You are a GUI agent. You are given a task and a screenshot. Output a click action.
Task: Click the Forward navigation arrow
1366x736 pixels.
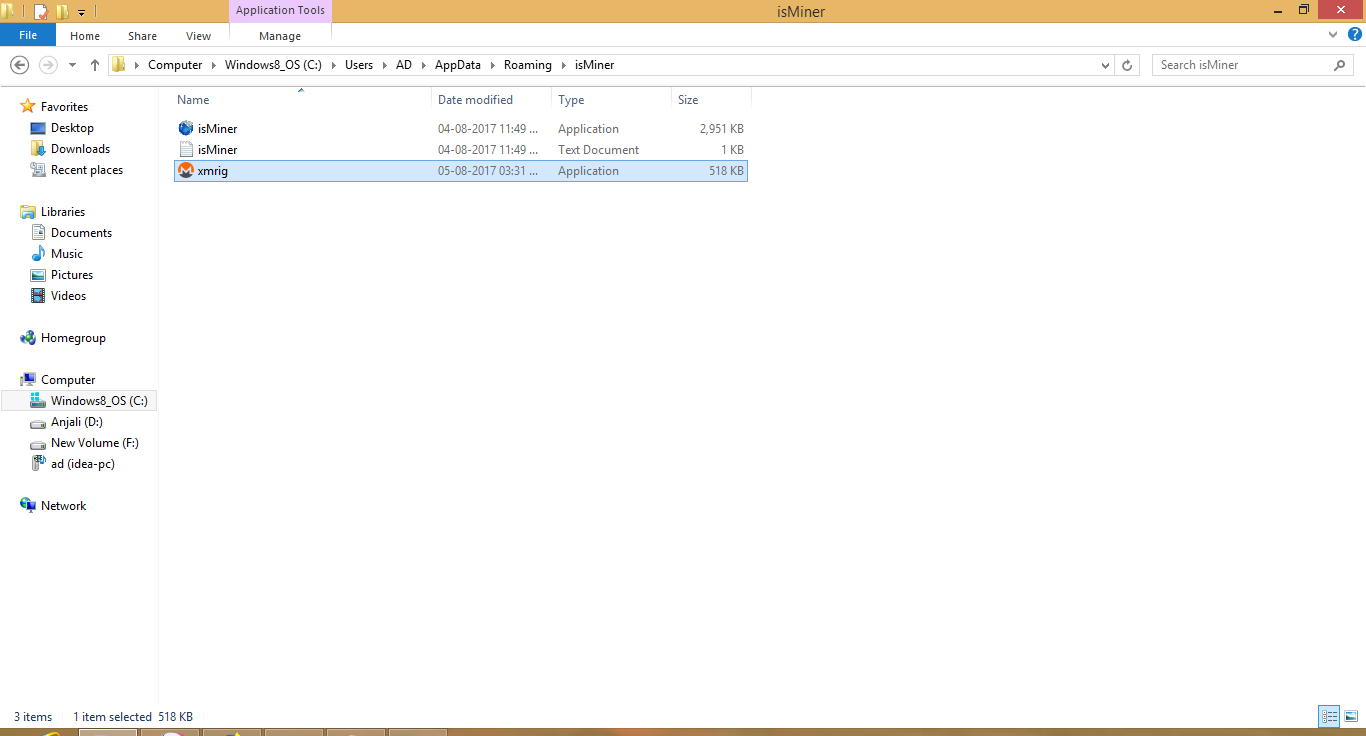coord(47,65)
